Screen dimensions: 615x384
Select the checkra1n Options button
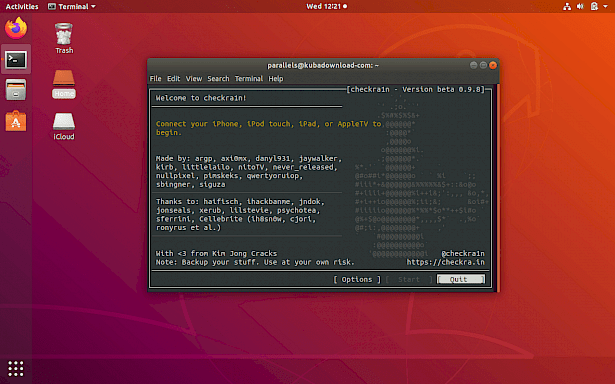(x=357, y=279)
